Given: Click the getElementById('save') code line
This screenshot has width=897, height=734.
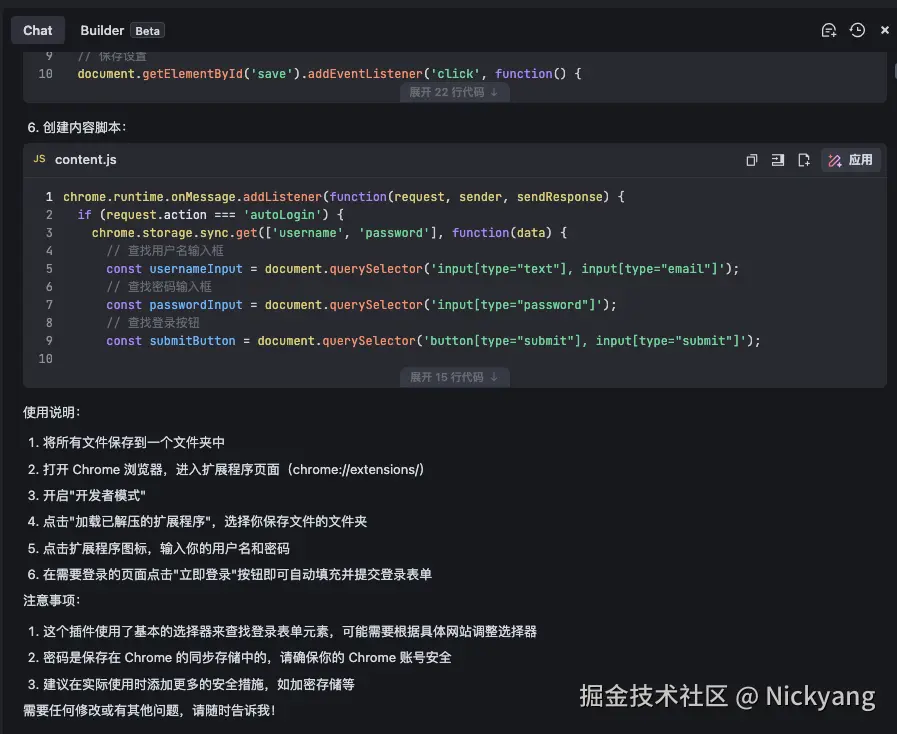Looking at the screenshot, I should click(330, 74).
